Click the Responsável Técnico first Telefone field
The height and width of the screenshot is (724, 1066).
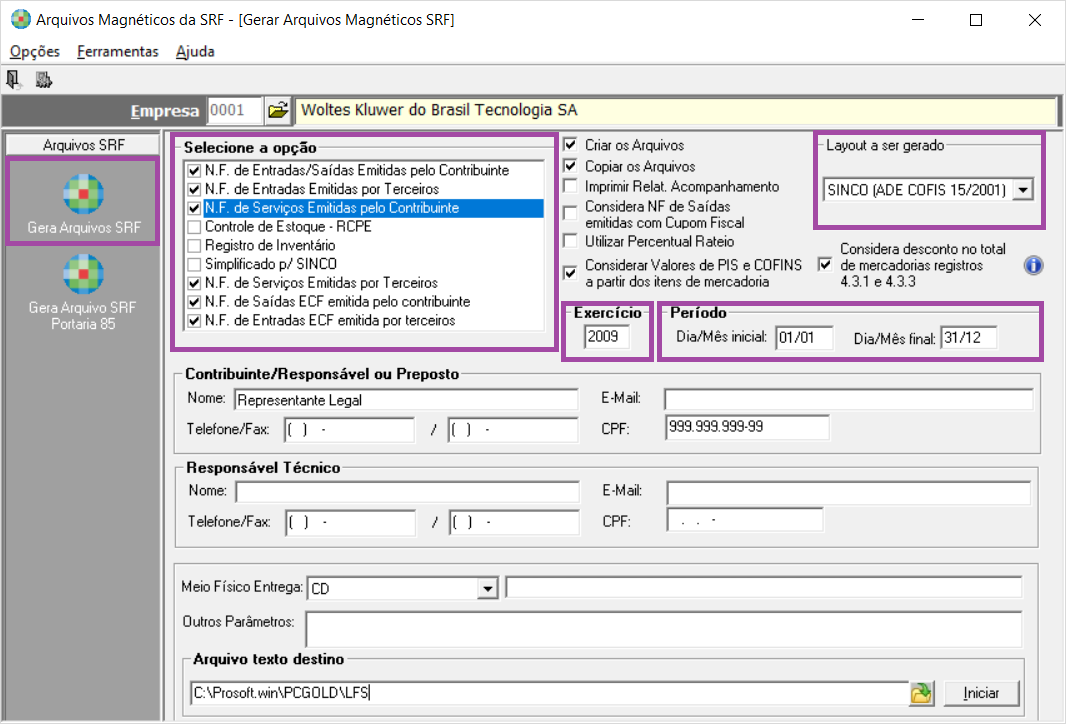click(350, 523)
